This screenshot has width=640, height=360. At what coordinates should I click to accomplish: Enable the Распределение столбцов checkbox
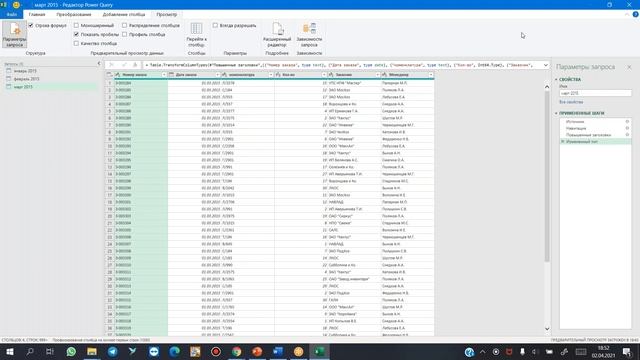[124, 25]
